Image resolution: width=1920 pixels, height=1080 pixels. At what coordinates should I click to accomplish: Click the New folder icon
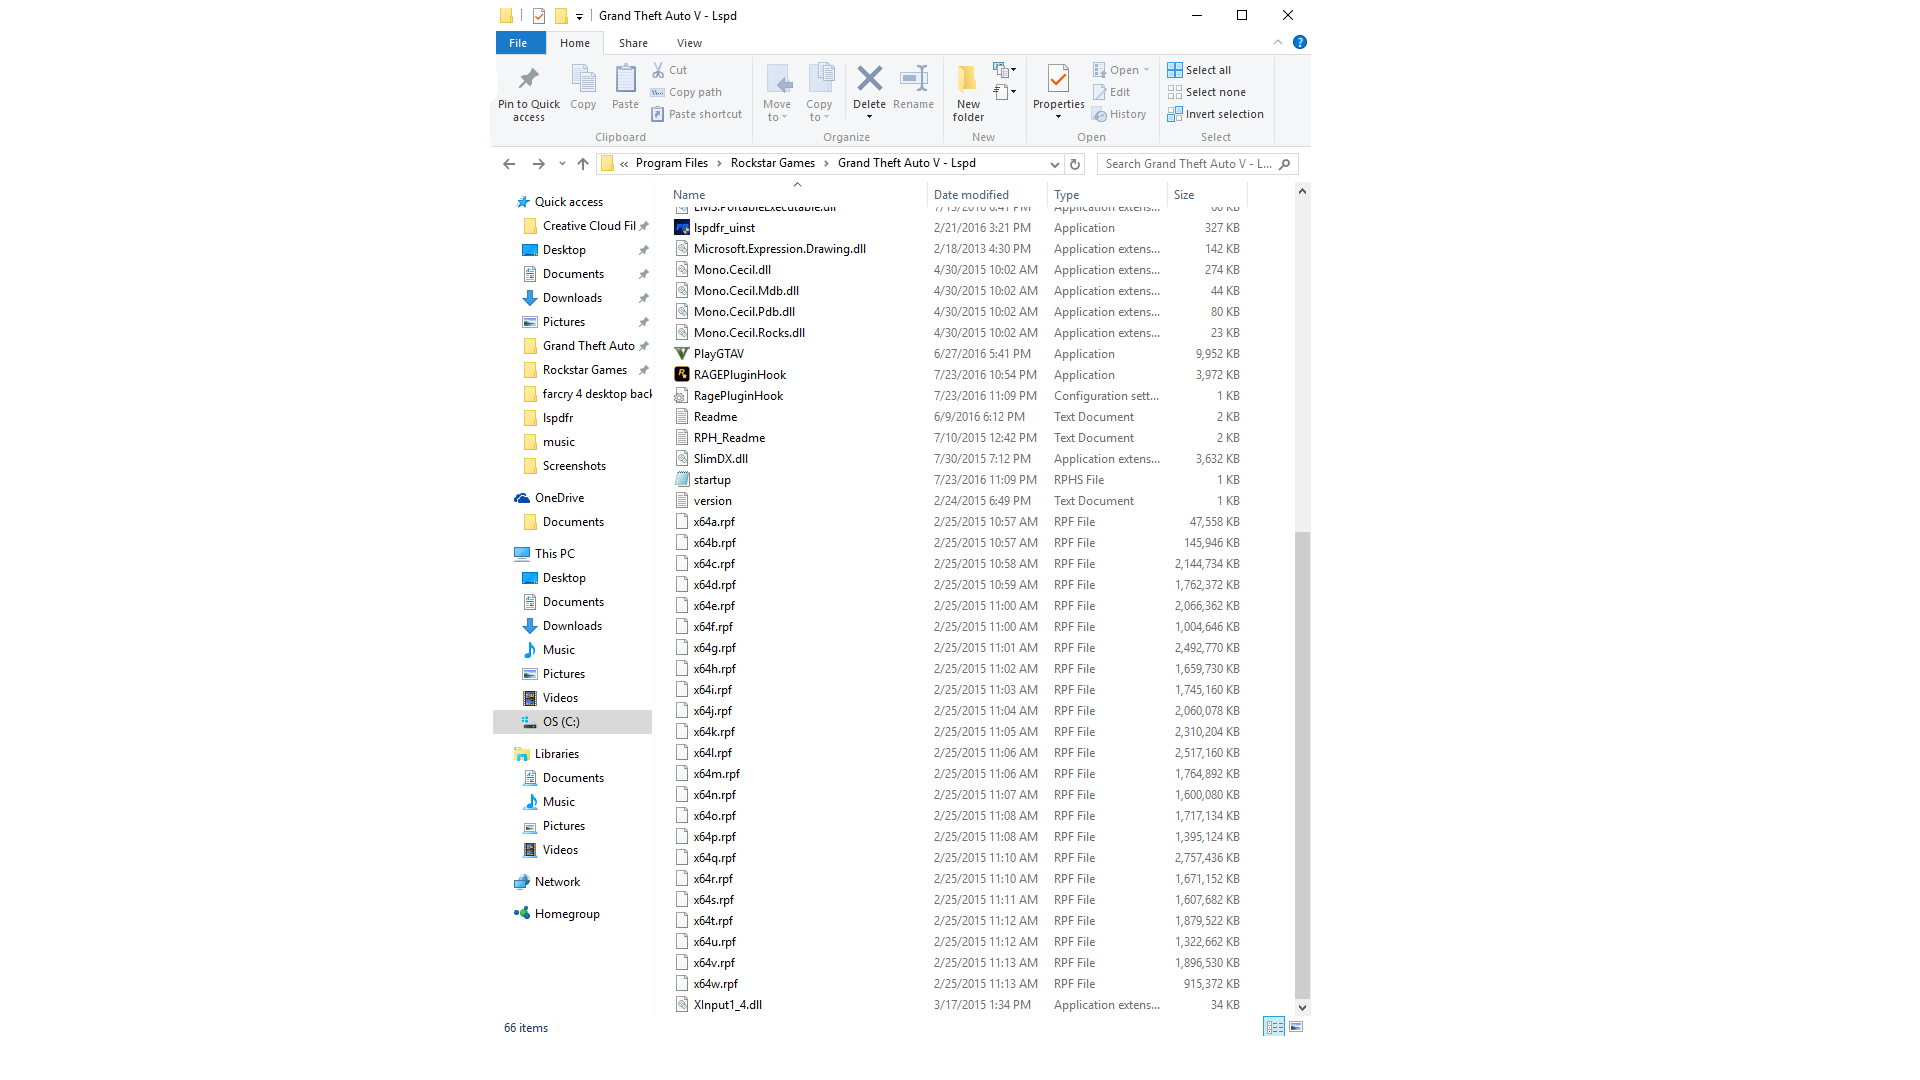(x=967, y=80)
